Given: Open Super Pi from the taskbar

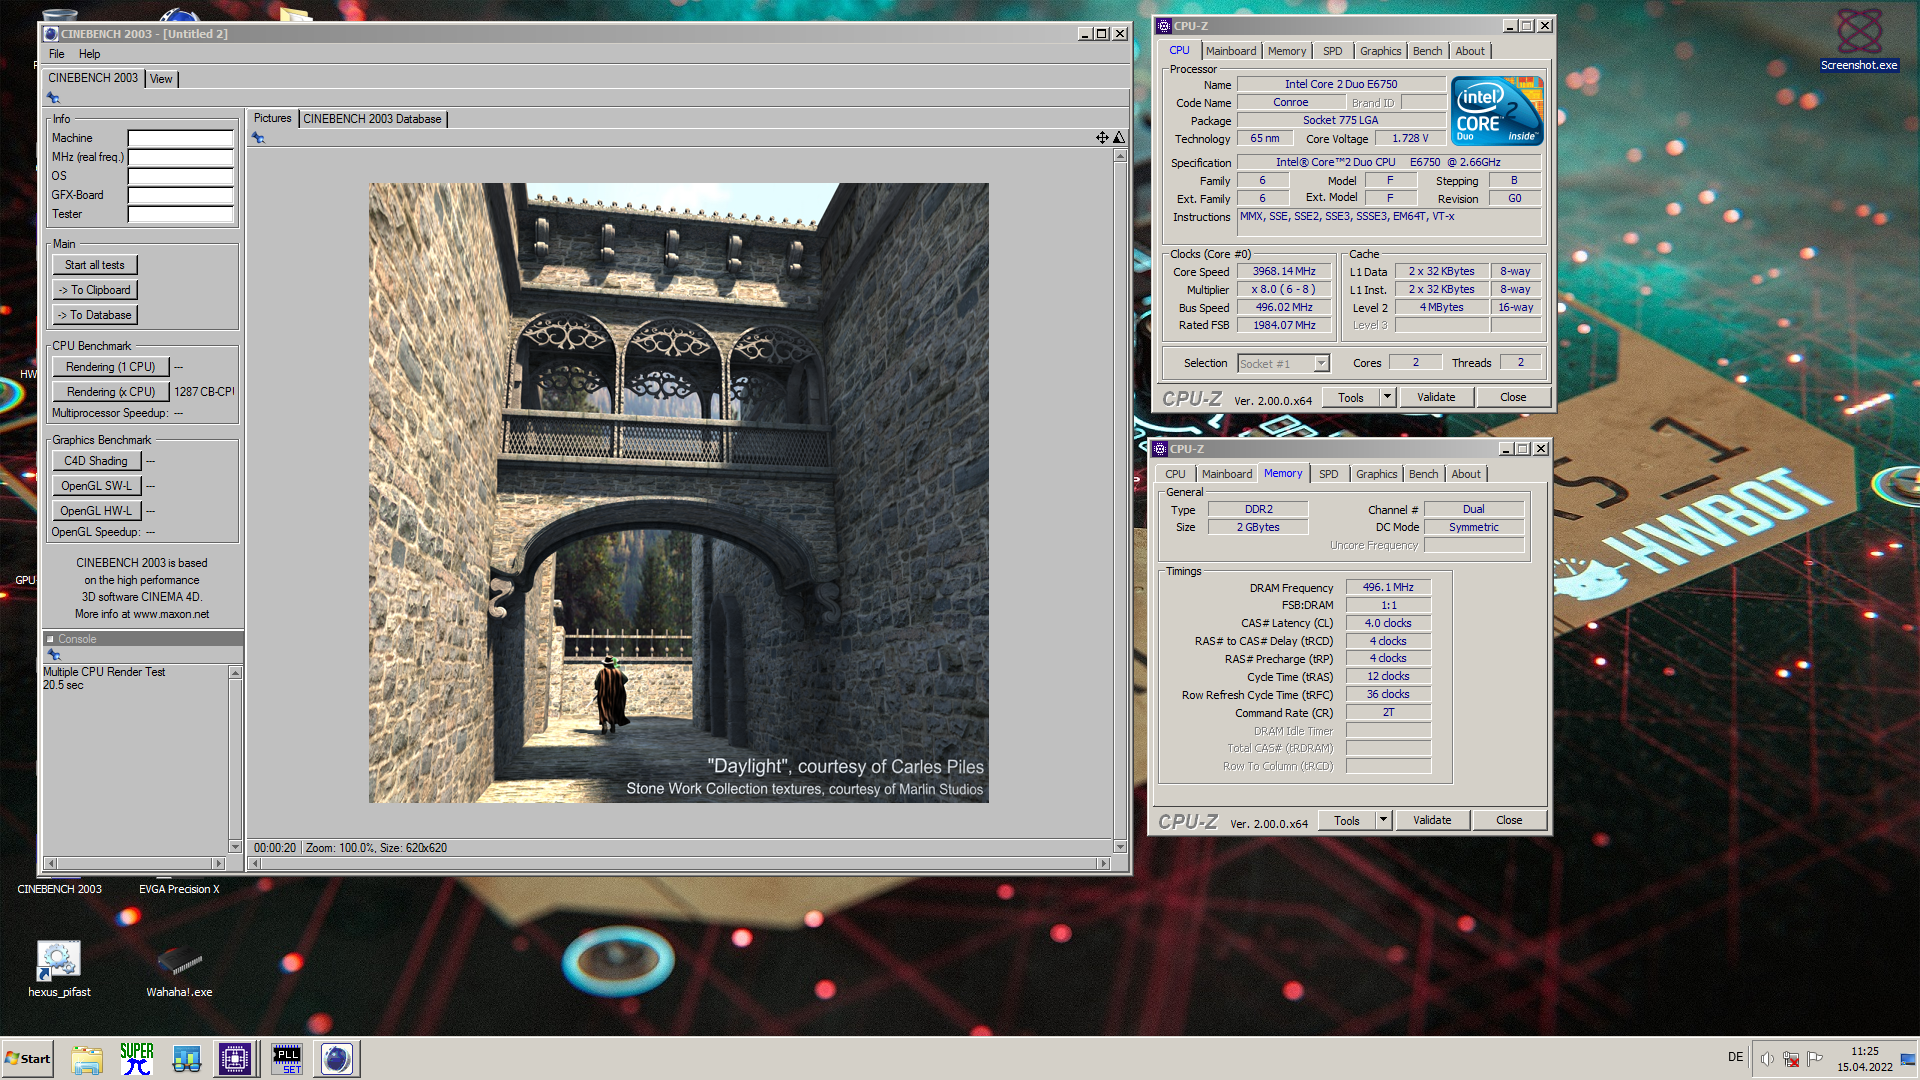Looking at the screenshot, I should [137, 1059].
